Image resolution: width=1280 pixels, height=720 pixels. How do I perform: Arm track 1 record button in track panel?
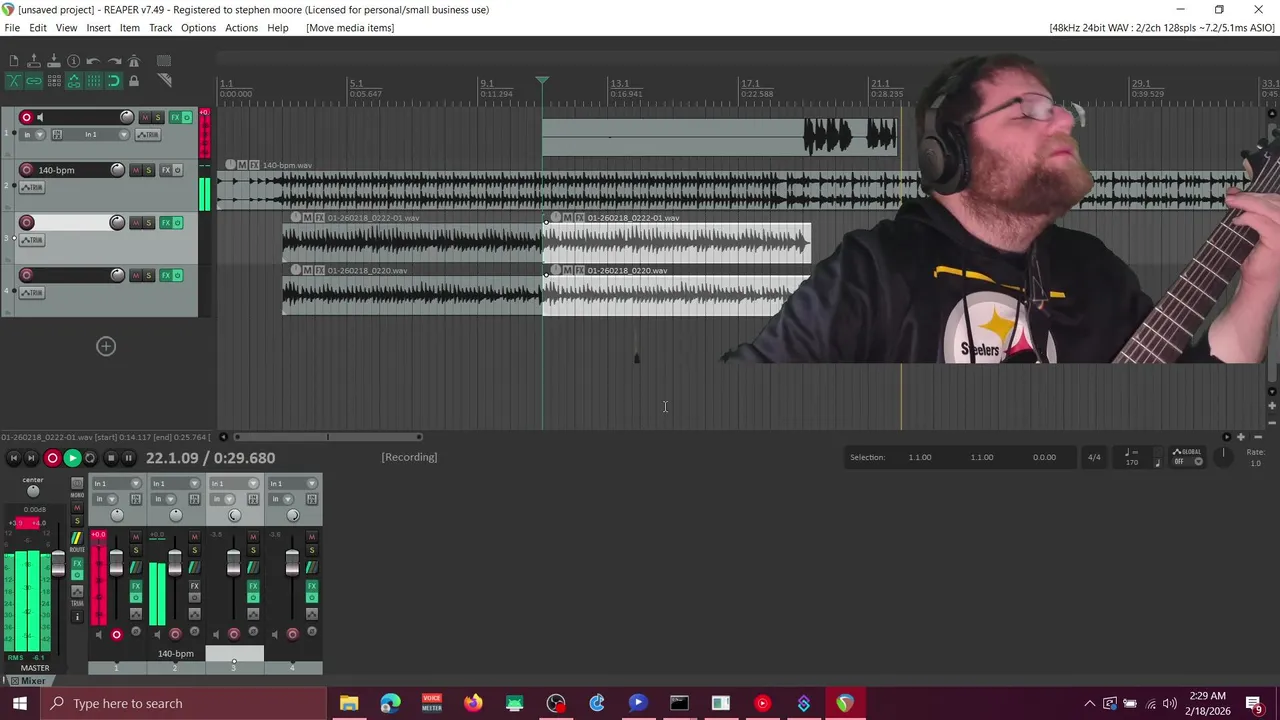point(27,117)
